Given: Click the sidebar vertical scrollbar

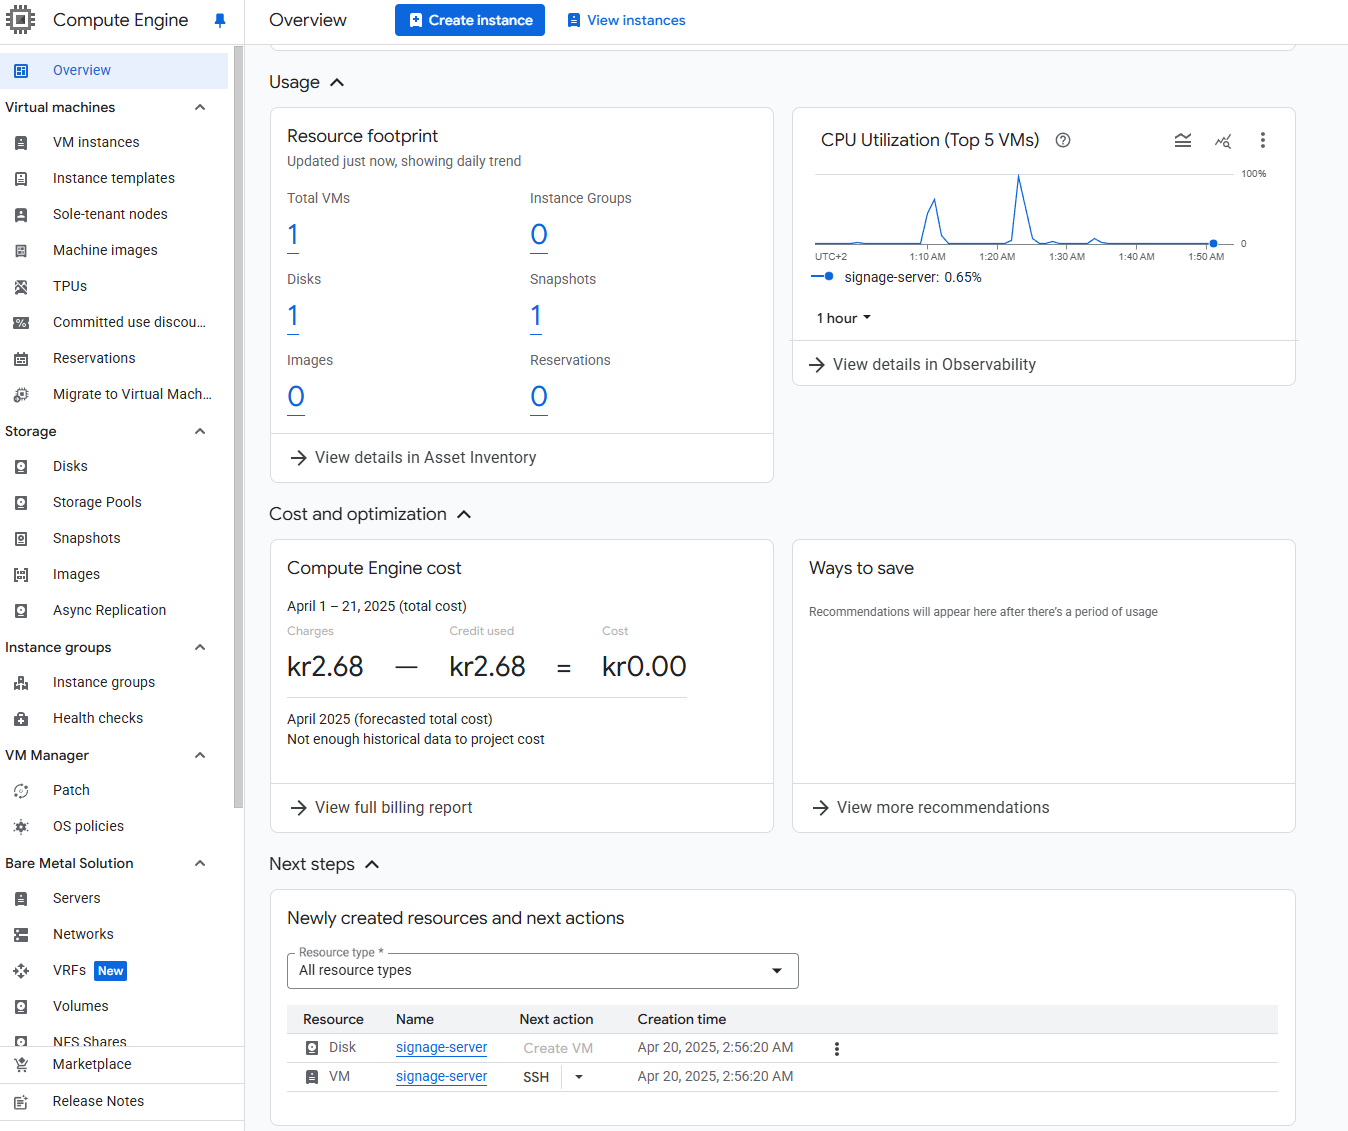Looking at the screenshot, I should click(x=238, y=427).
